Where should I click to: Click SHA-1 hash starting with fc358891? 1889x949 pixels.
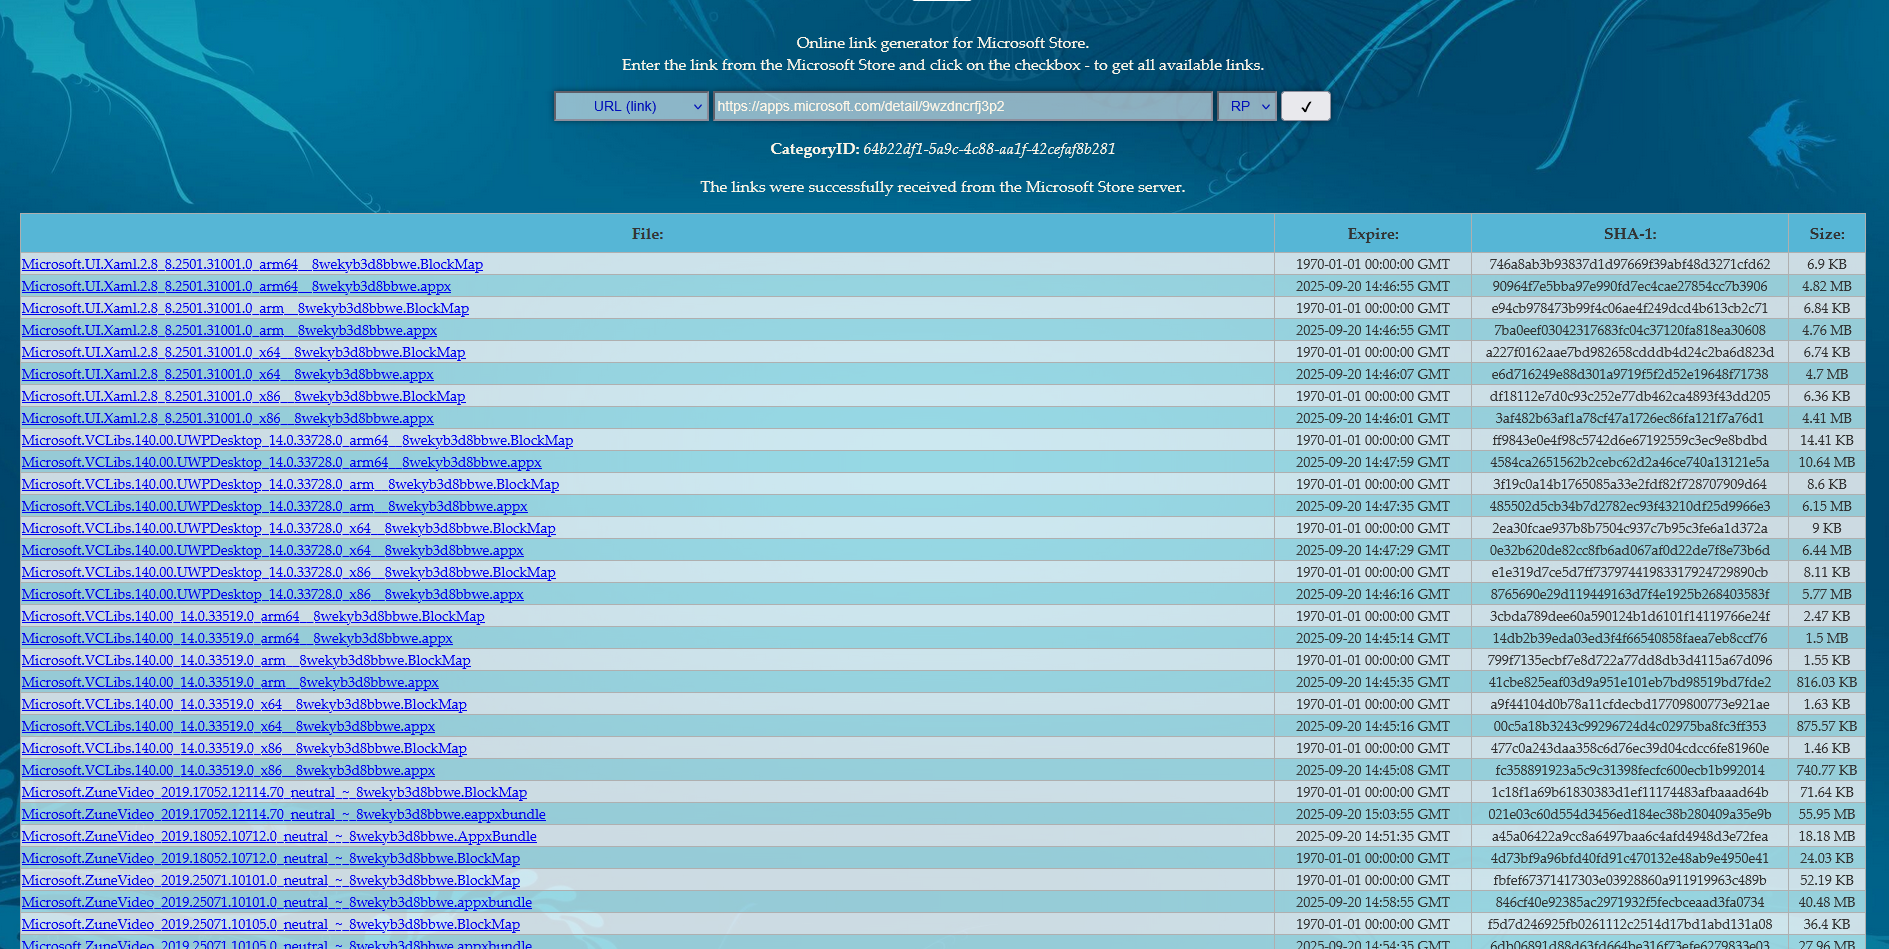(x=1630, y=770)
